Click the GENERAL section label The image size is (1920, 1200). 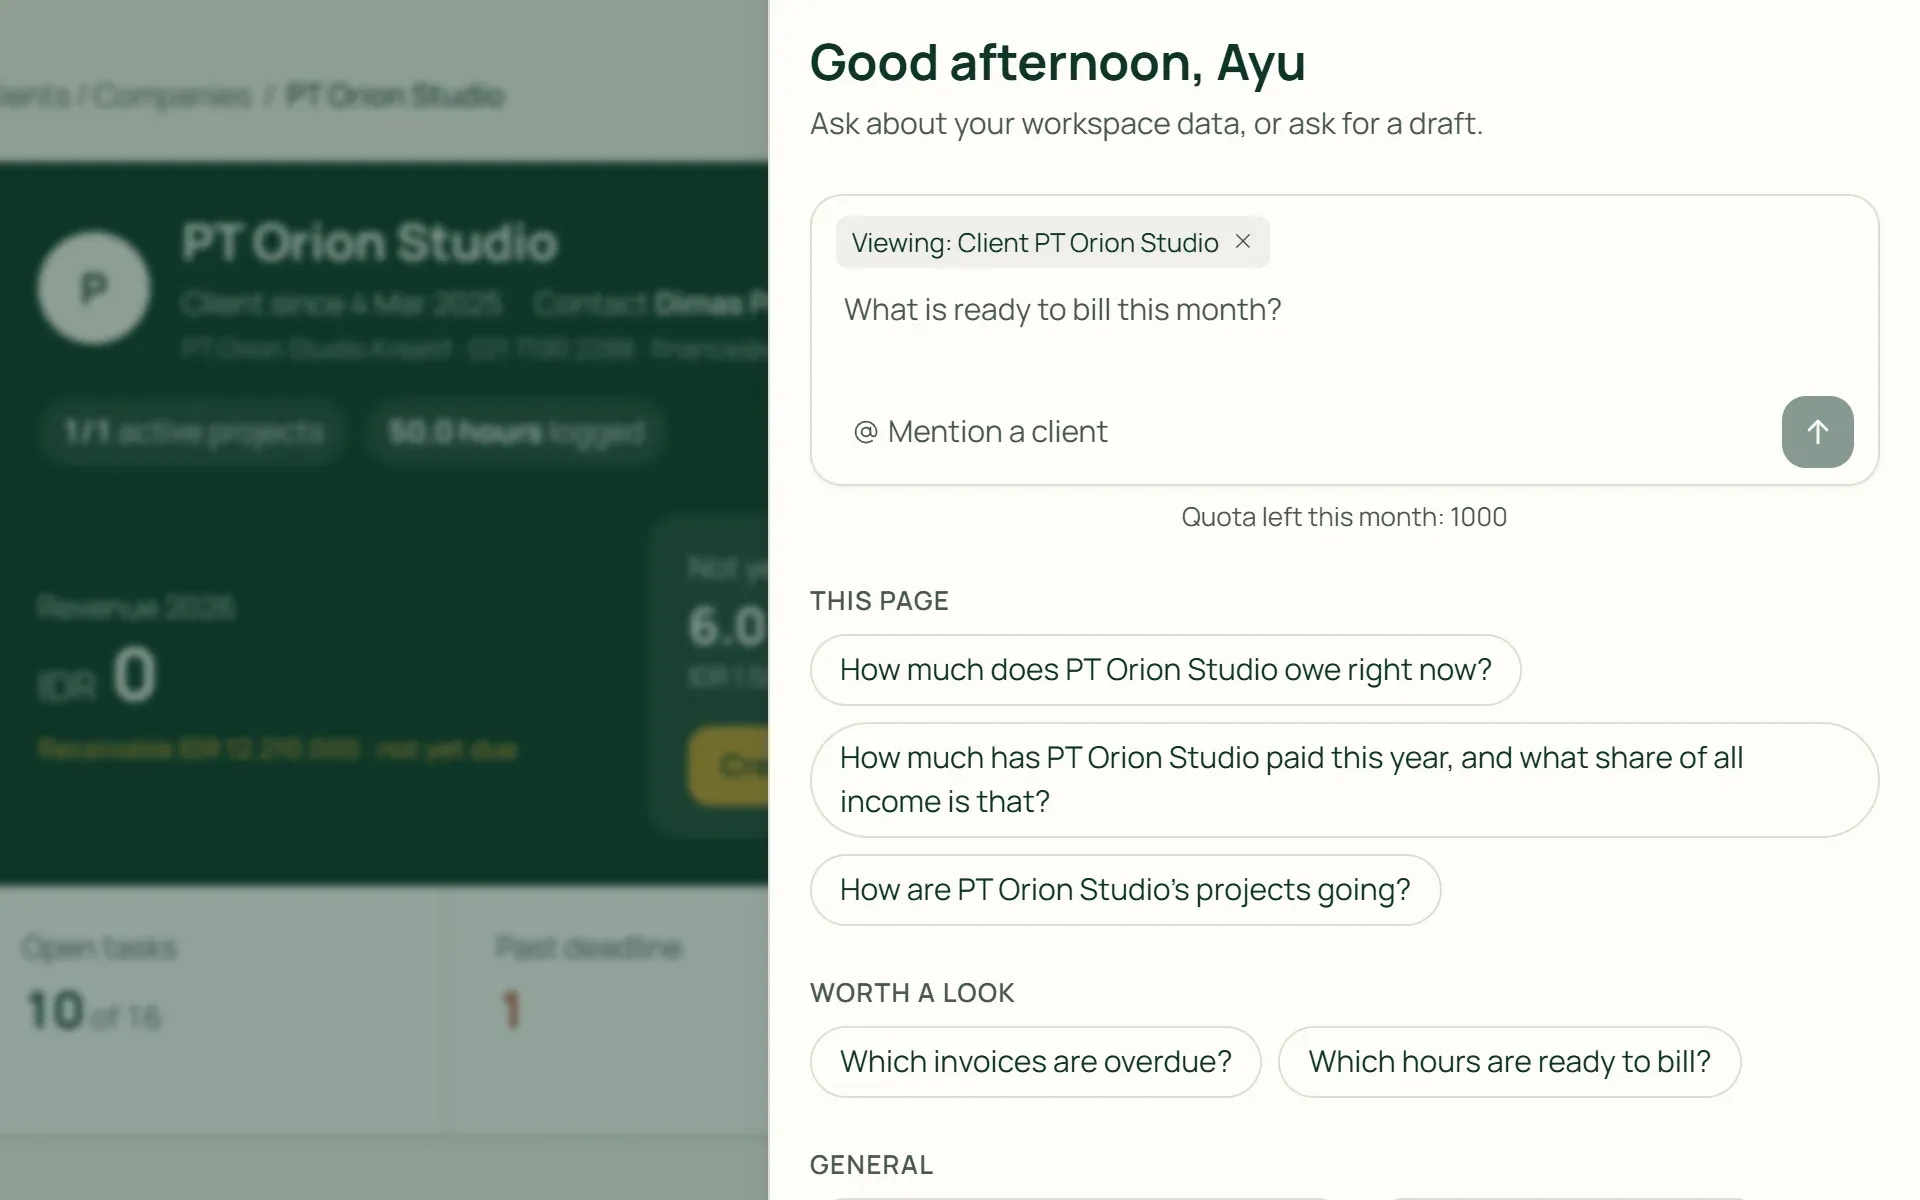(871, 1165)
